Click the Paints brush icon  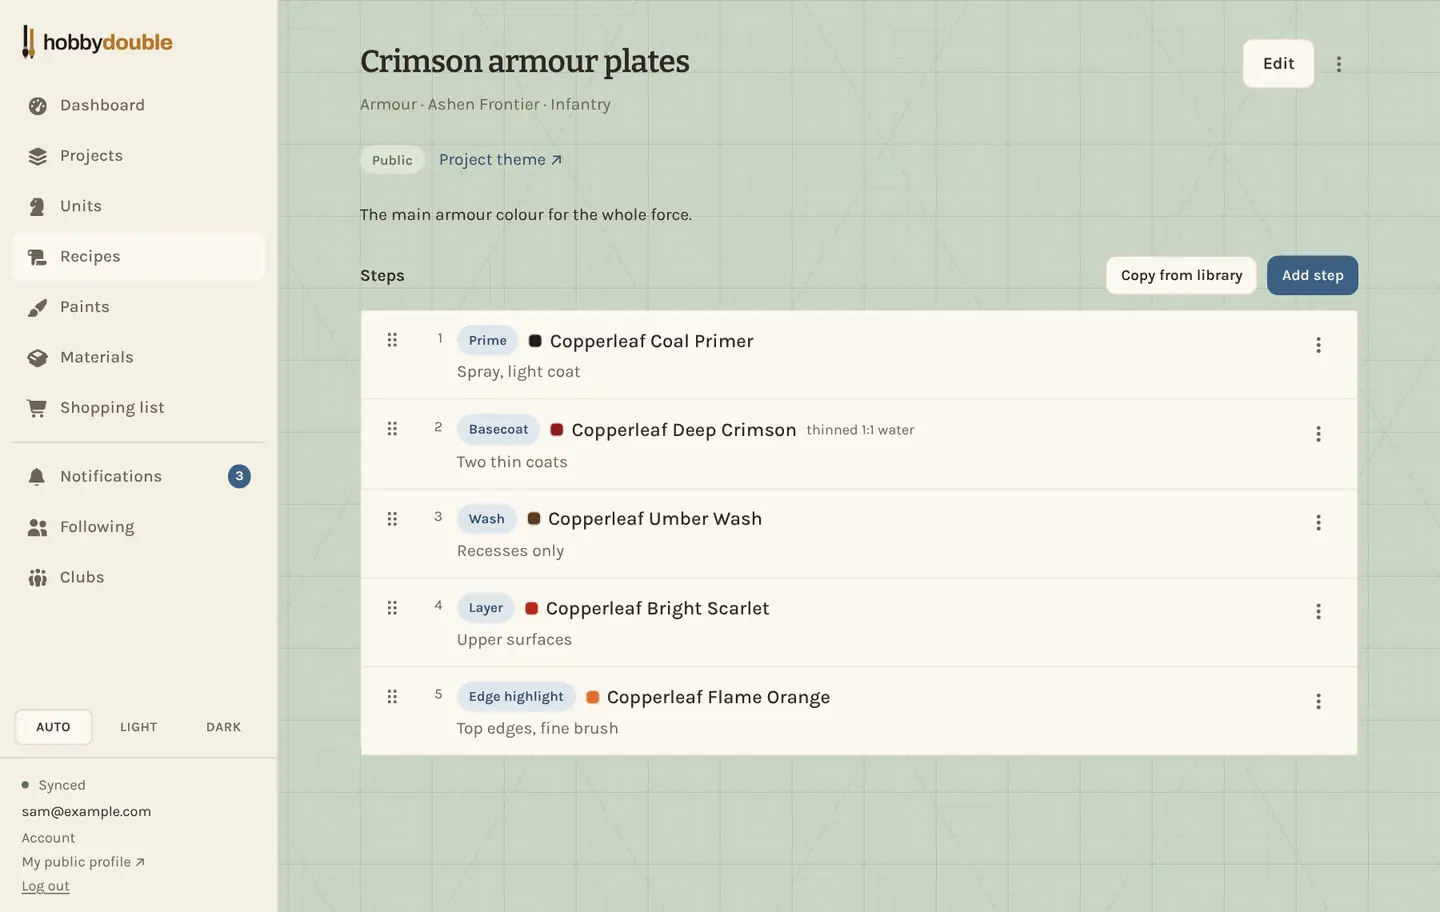(x=38, y=307)
